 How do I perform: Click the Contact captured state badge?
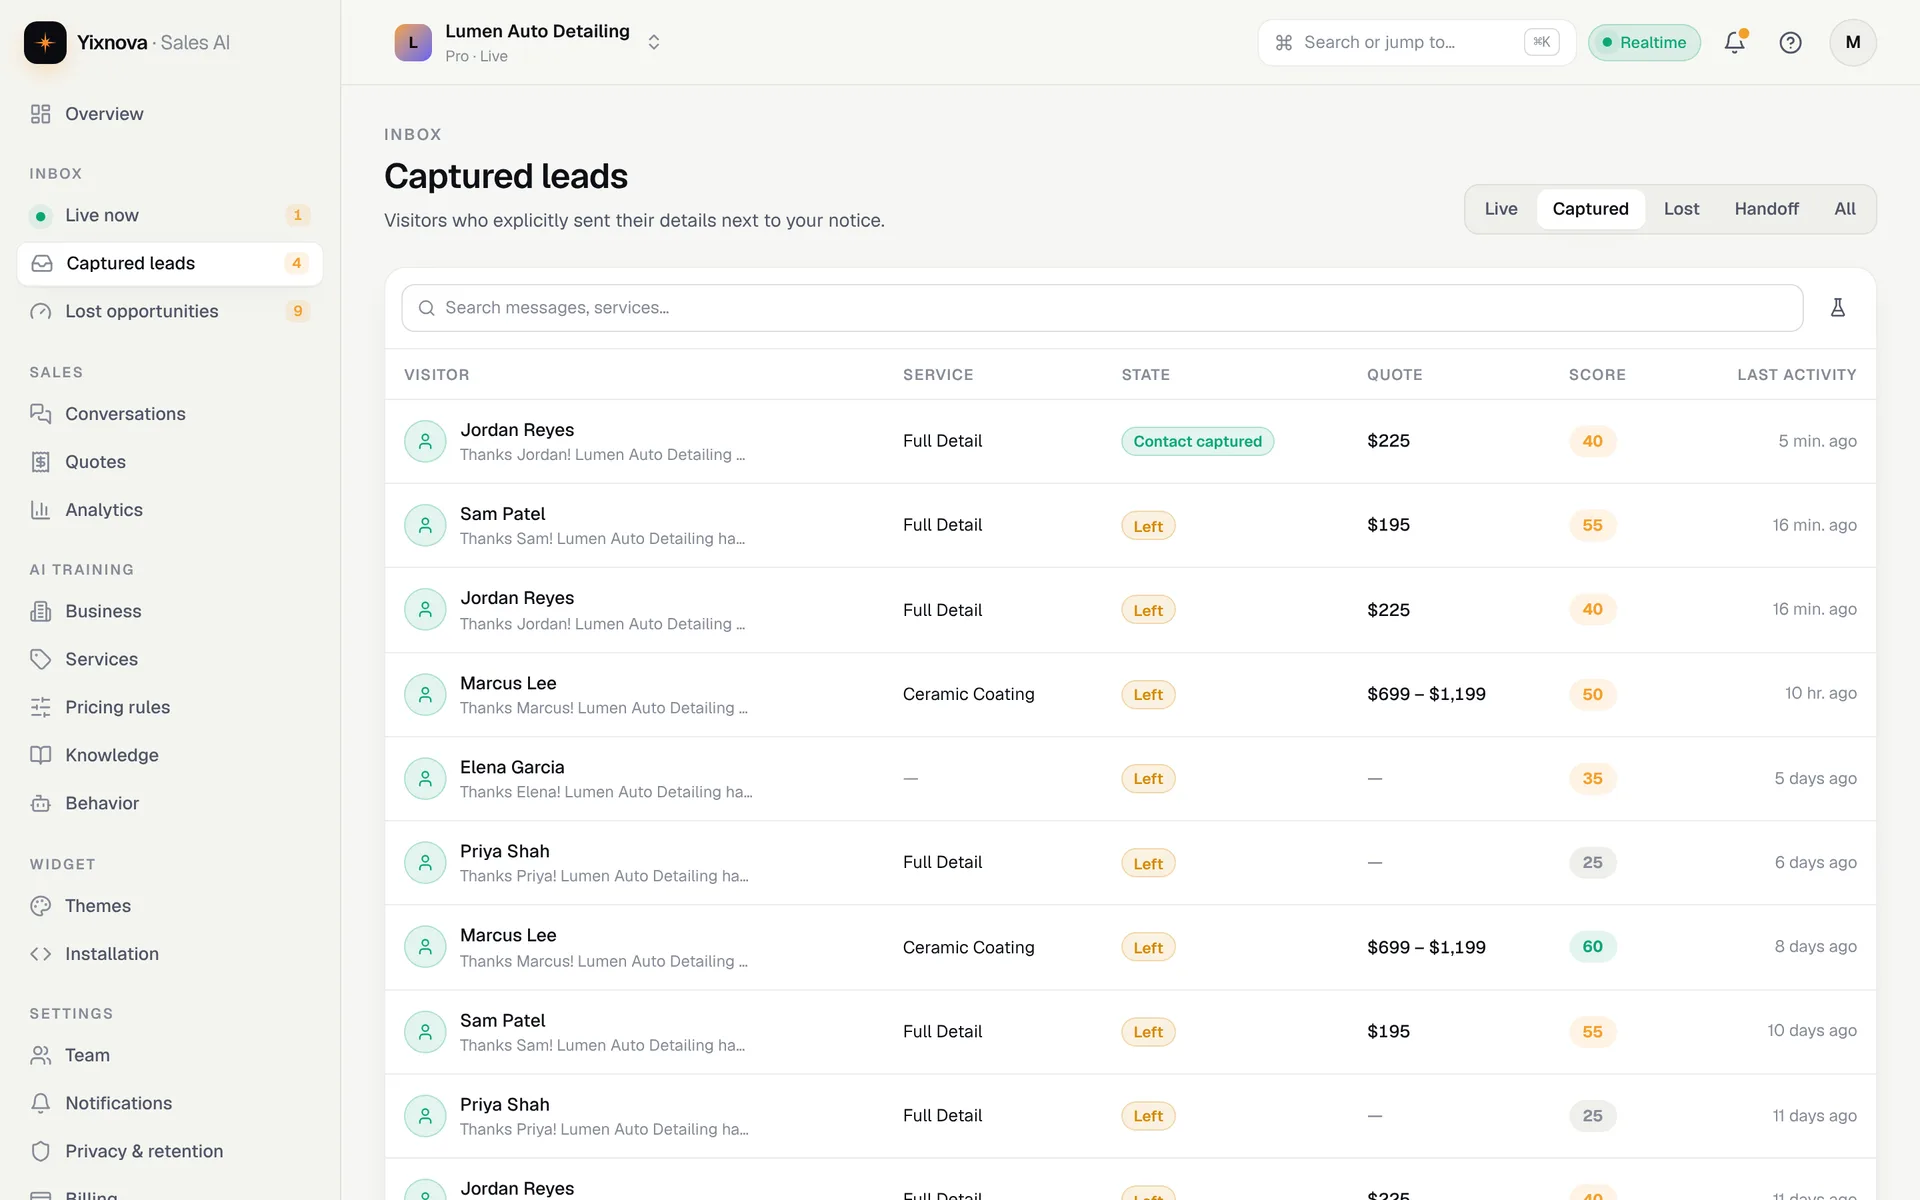[x=1197, y=441]
